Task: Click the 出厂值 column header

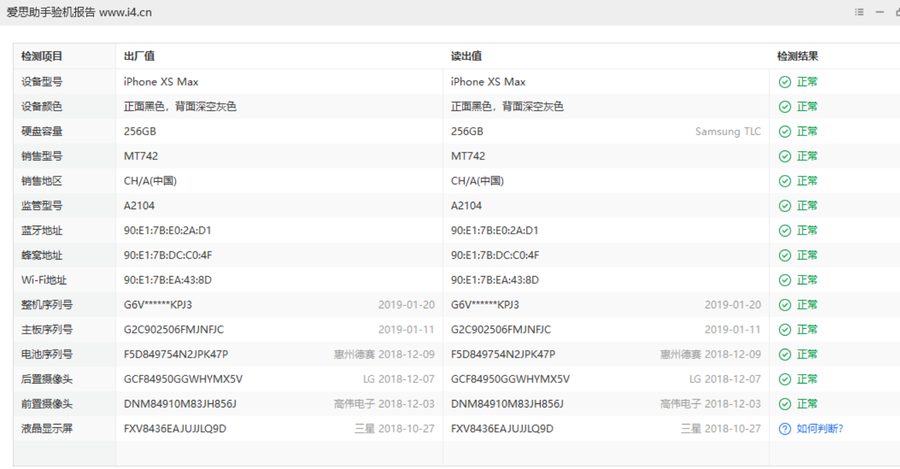Action: 139,56
